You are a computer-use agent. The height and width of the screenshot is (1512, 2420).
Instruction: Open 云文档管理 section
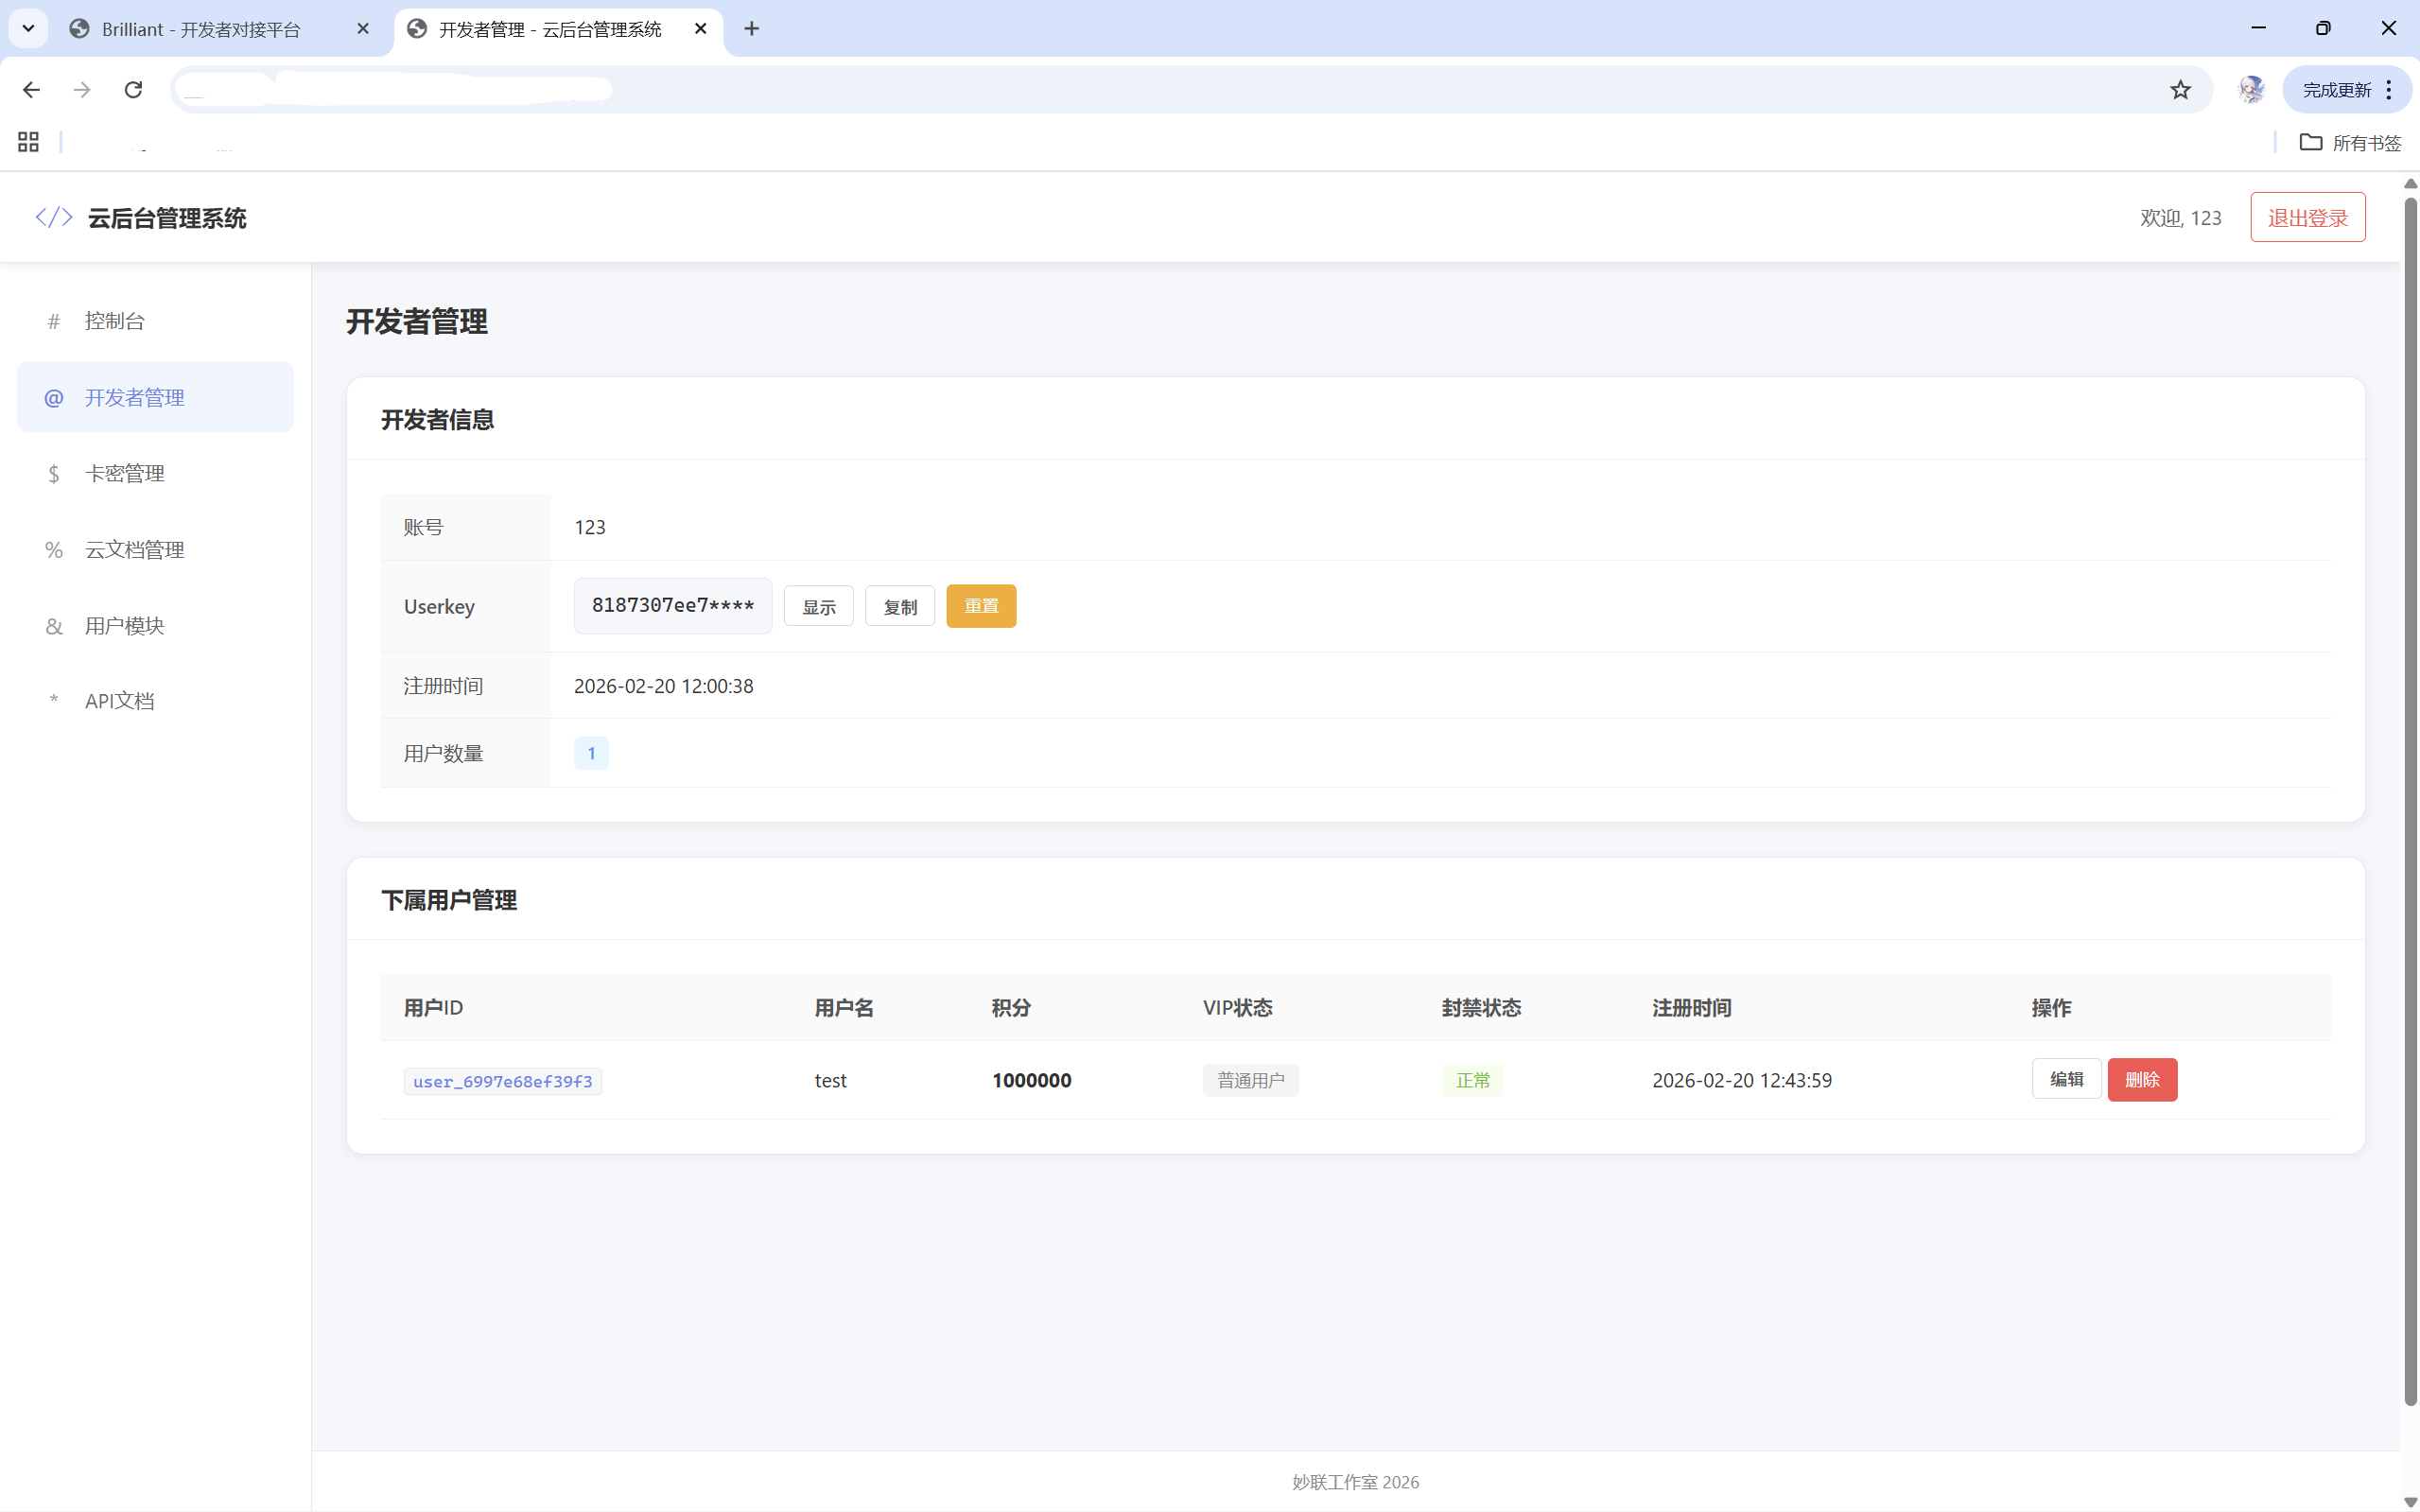[134, 549]
